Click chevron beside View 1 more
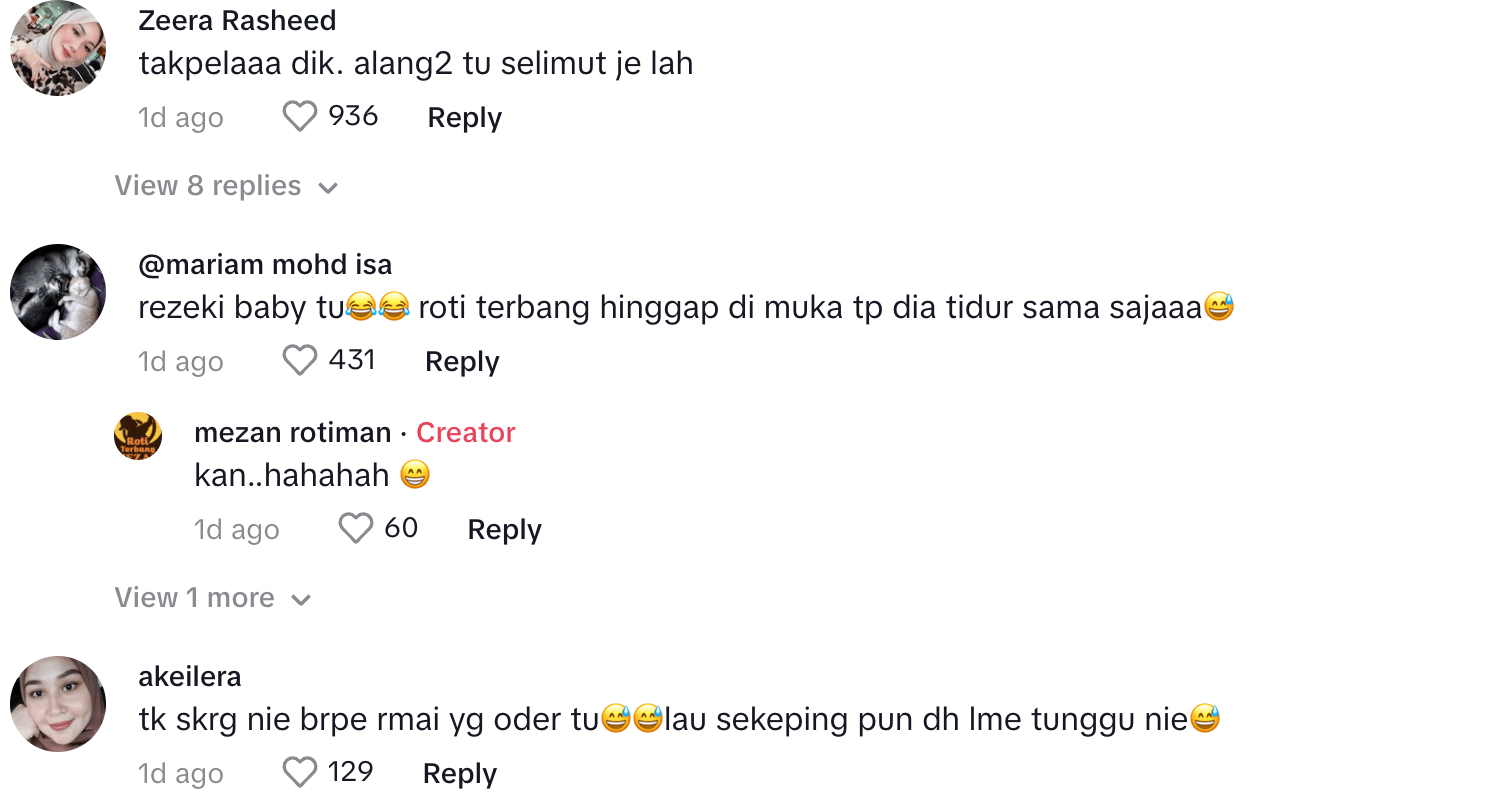This screenshot has width=1510, height=804. pyautogui.click(x=301, y=600)
